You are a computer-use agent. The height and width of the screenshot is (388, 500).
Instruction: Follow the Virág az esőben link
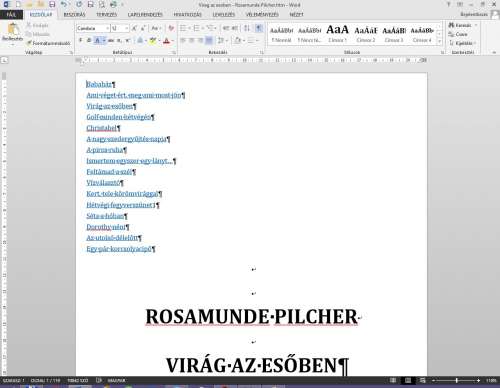(x=109, y=106)
